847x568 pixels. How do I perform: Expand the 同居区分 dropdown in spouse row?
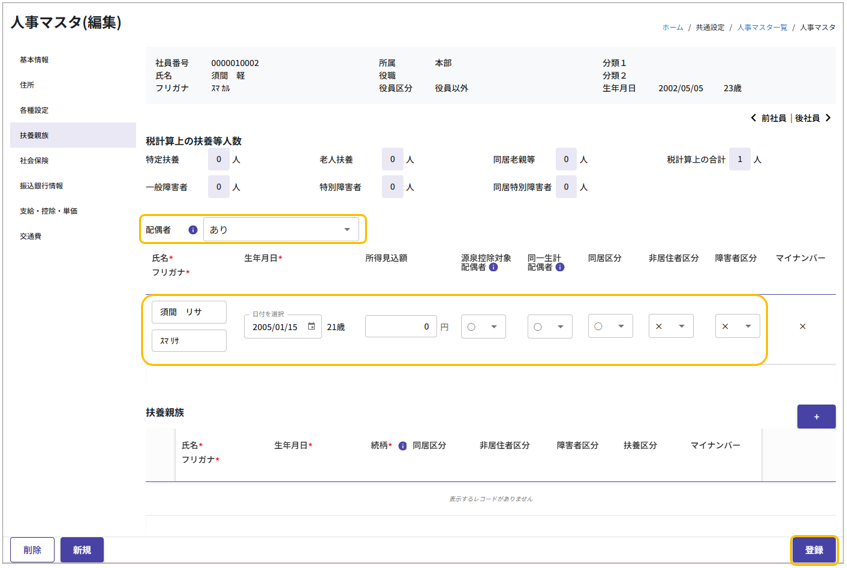(x=610, y=327)
